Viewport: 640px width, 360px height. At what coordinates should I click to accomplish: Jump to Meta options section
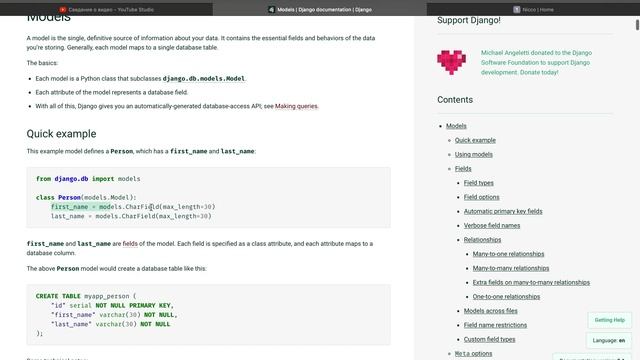coord(473,354)
